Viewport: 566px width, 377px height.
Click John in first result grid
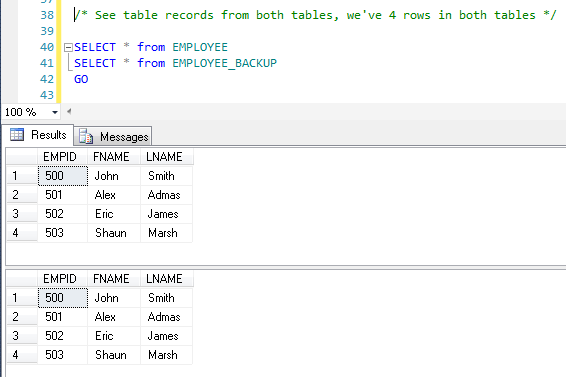[x=114, y=176]
